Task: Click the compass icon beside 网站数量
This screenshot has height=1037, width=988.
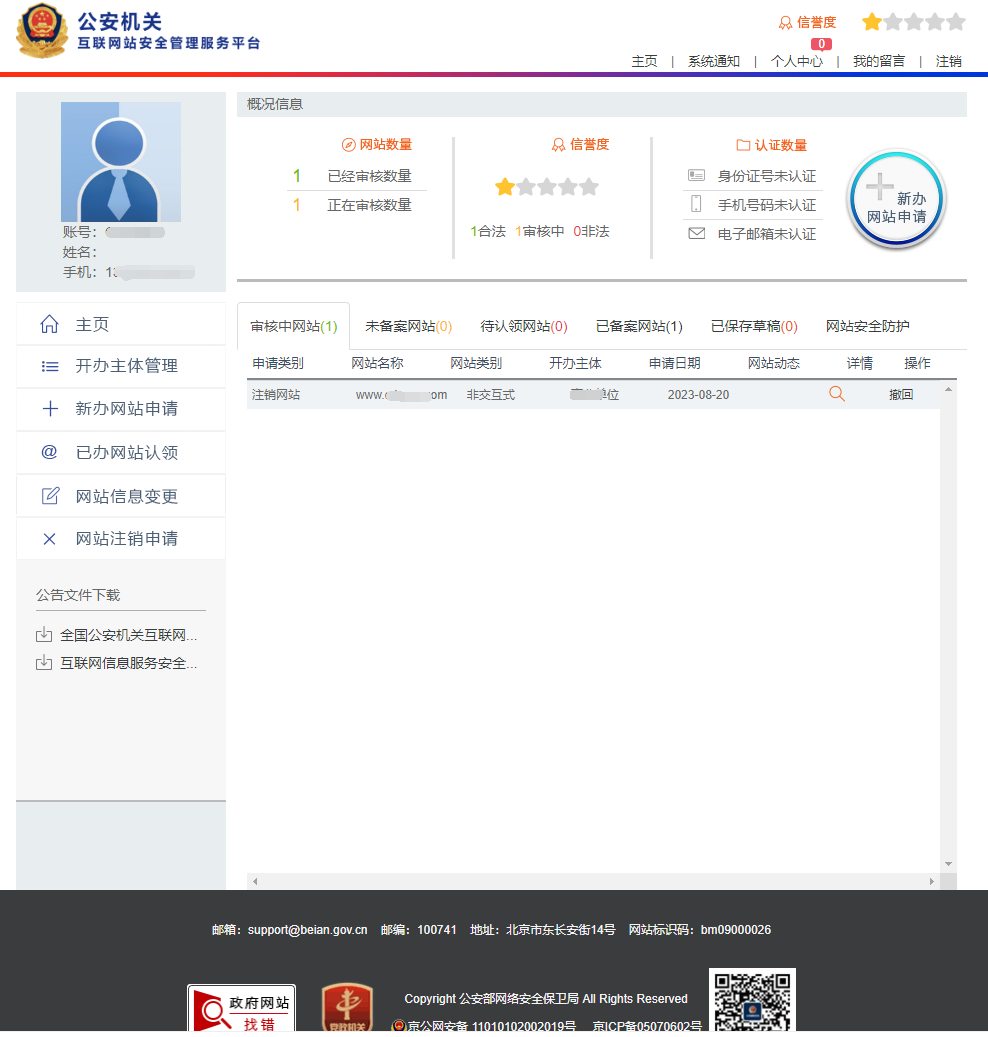Action: point(348,145)
